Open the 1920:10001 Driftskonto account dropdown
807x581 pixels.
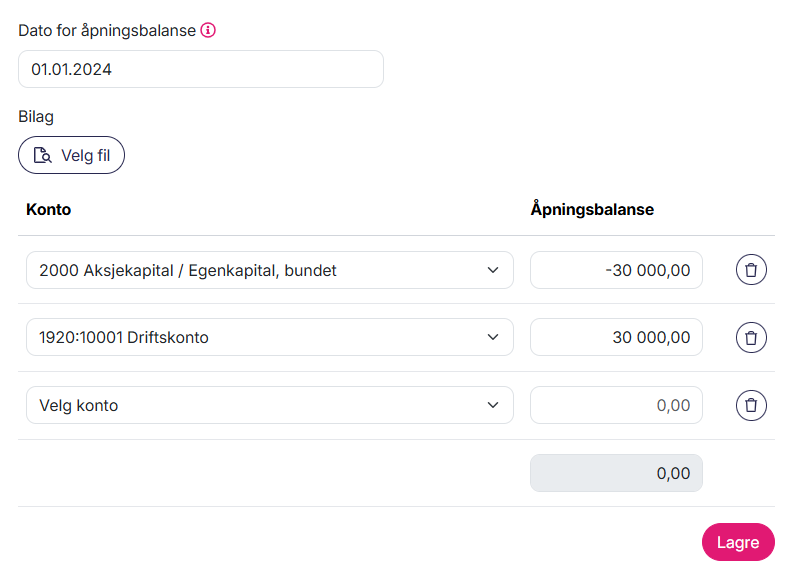[x=269, y=338]
